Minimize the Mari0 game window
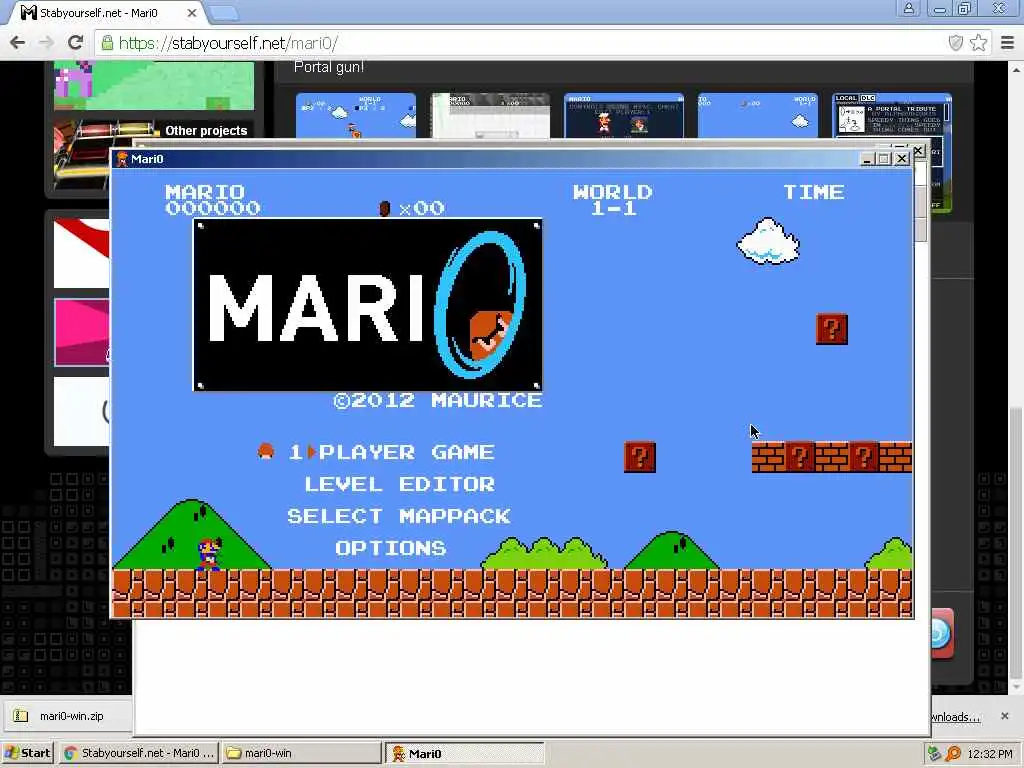 tap(867, 159)
